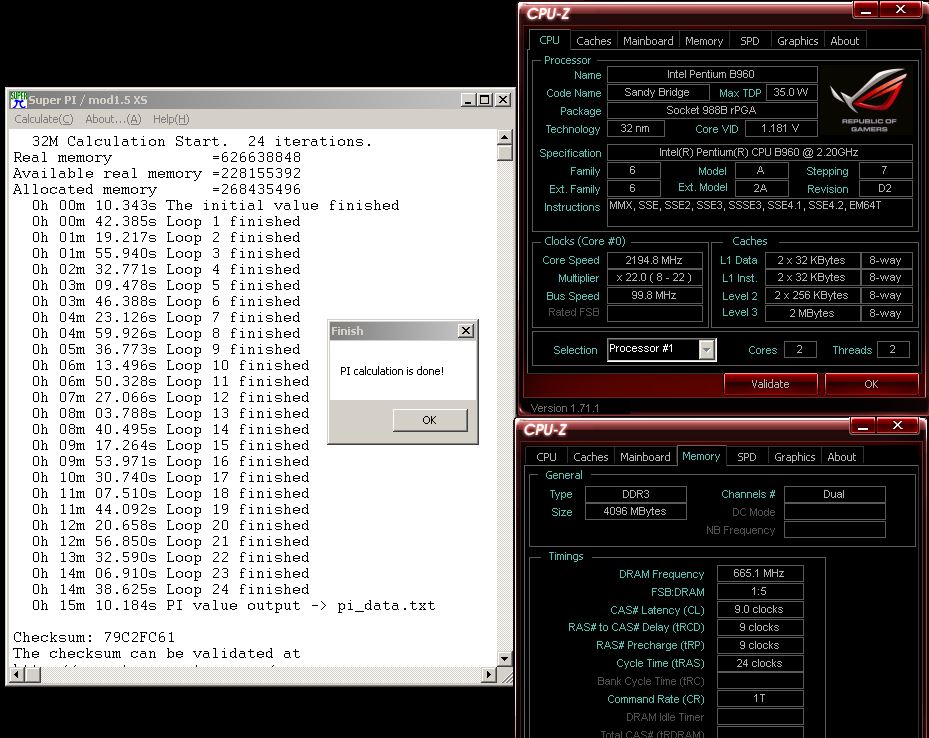Viewport: 929px width, 738px height.
Task: Select Caches tab in bottom CPU-Z window
Action: [591, 457]
